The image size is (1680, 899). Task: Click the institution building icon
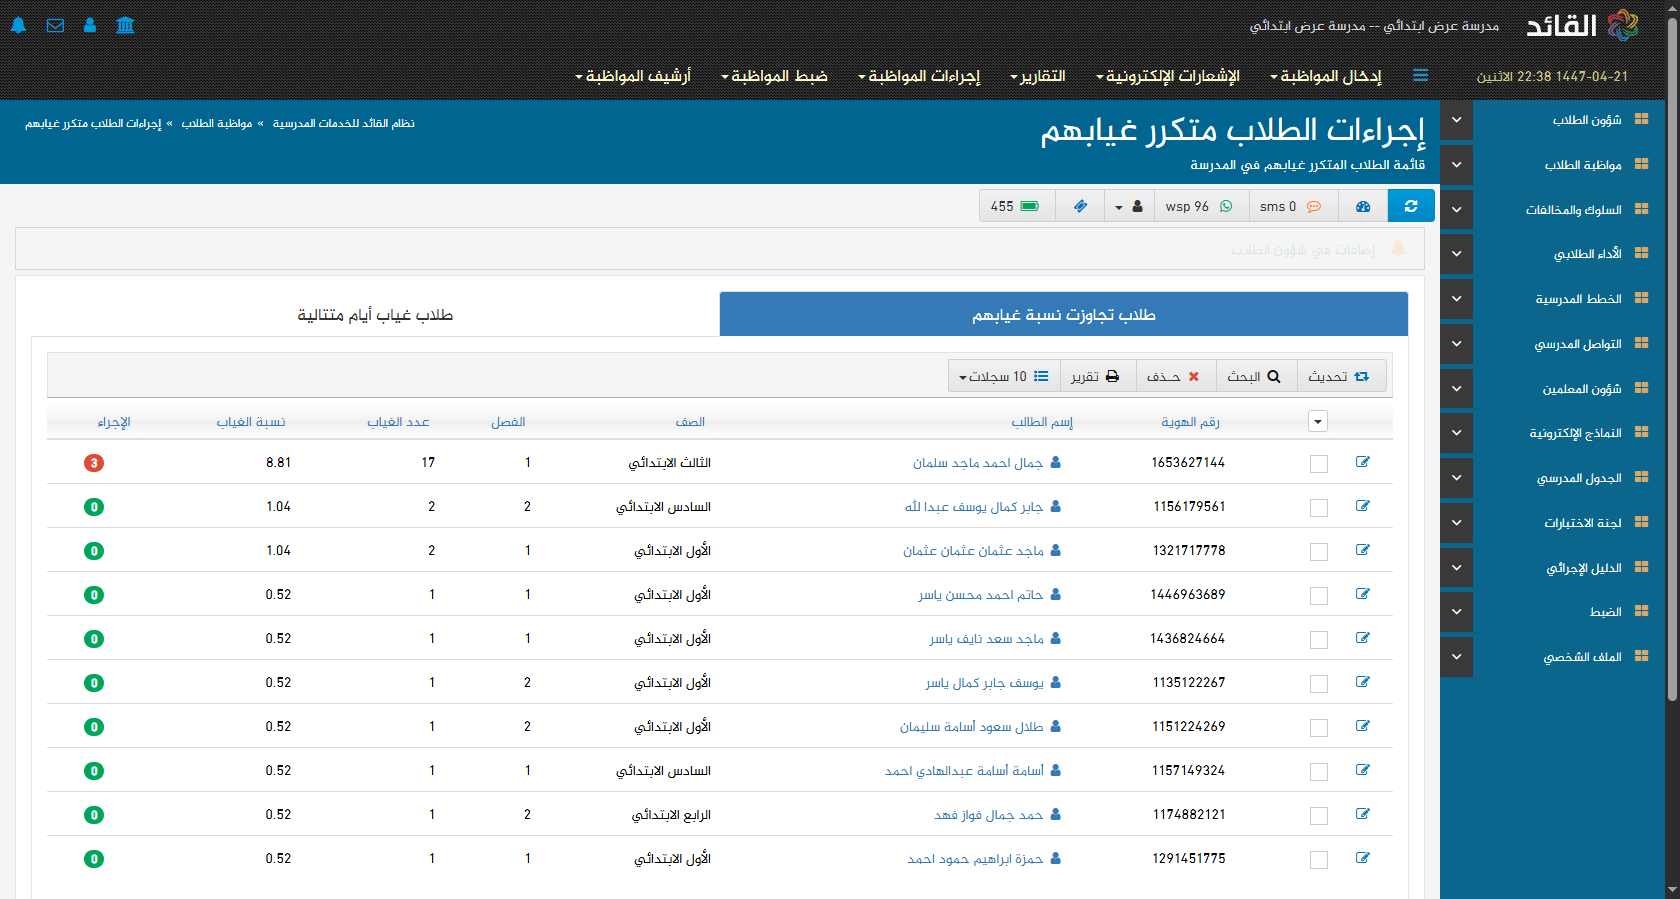[x=125, y=25]
